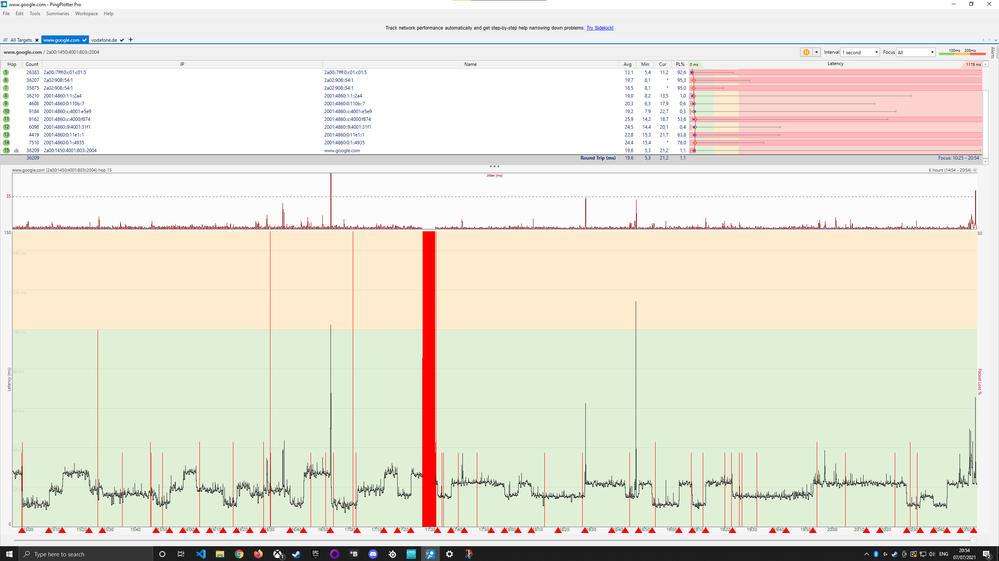Open the Windows Start menu
The image size is (999, 561).
click(x=9, y=554)
